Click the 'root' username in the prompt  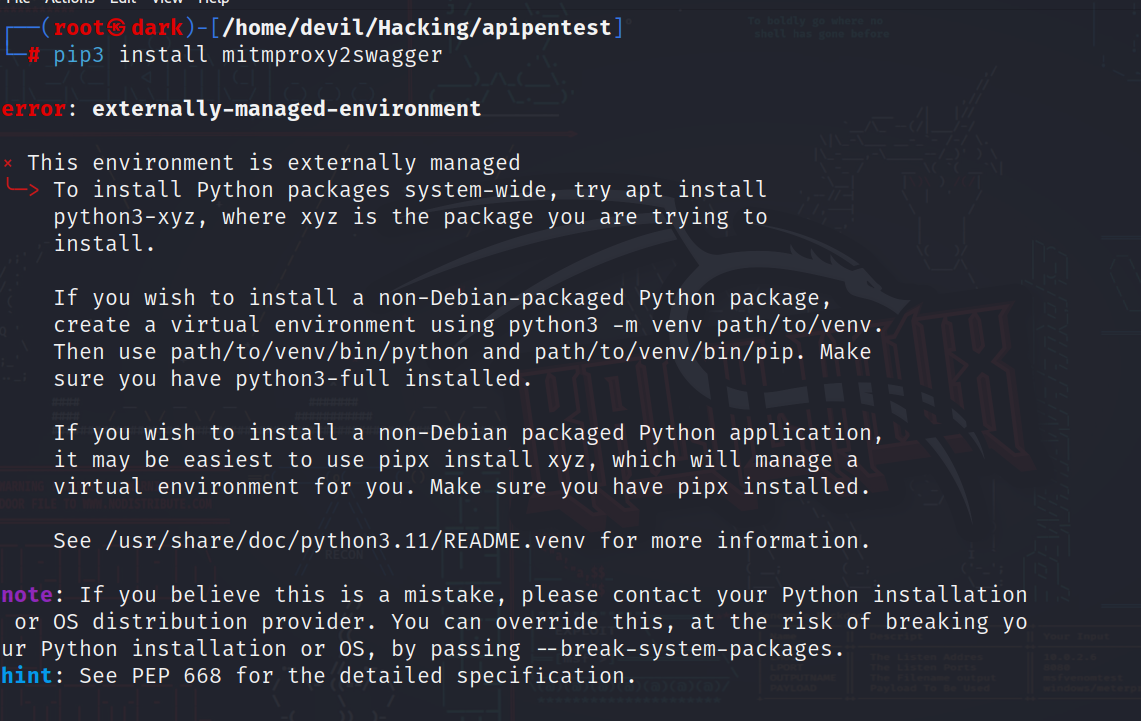point(79,28)
